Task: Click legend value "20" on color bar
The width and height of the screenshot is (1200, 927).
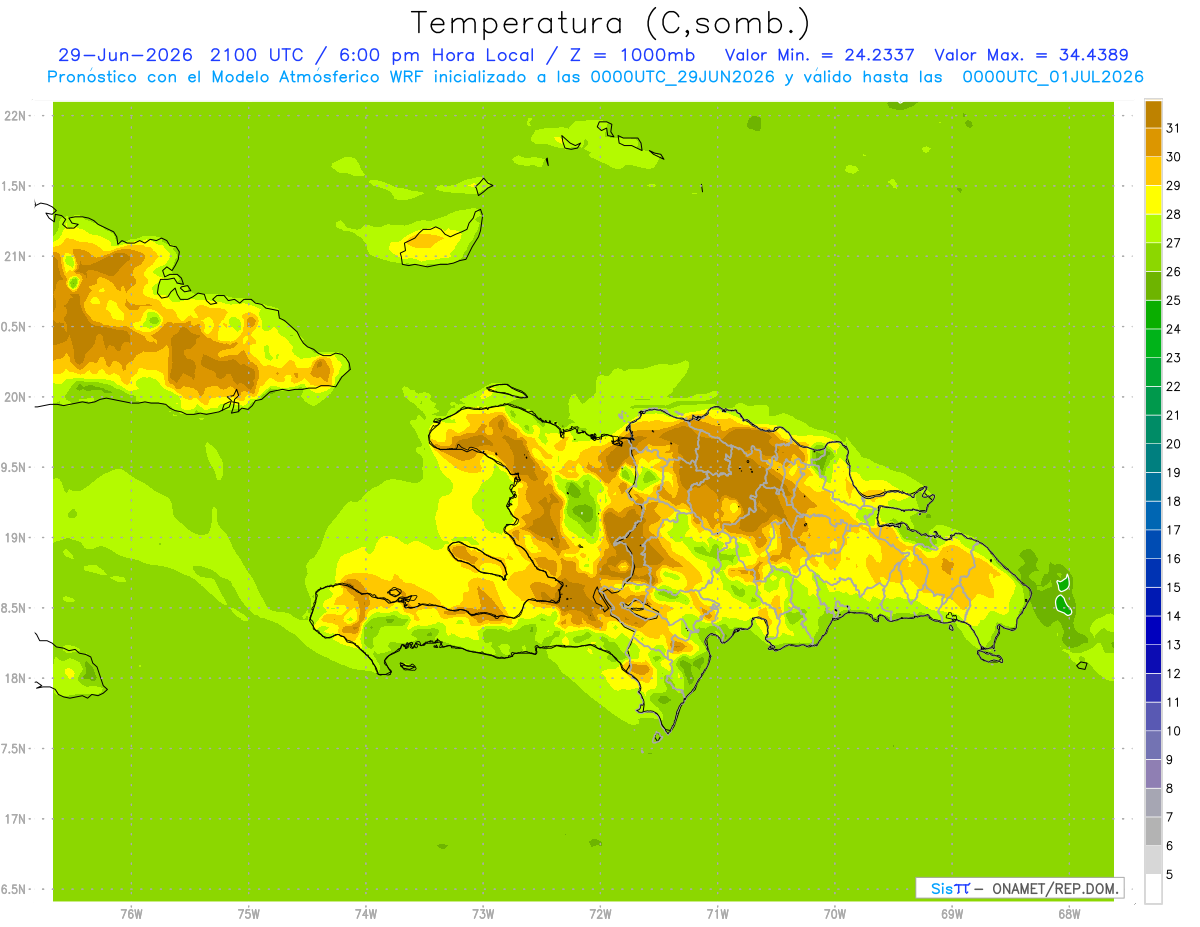Action: tap(1173, 444)
